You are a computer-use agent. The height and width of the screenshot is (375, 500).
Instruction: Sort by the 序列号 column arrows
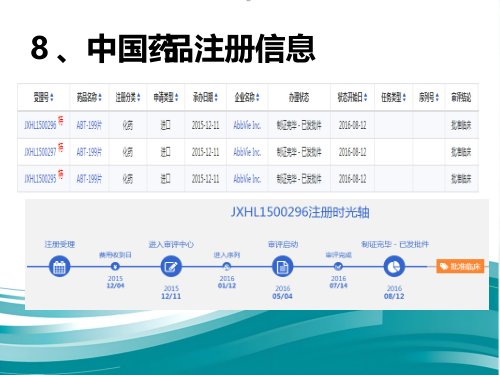click(x=437, y=97)
